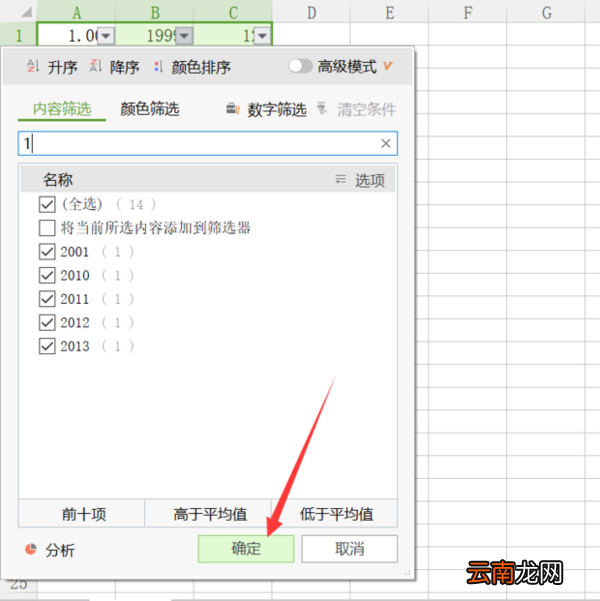Image resolution: width=600 pixels, height=601 pixels.
Task: Click the select-all corner triangle of the sheet
Action: (26, 12)
